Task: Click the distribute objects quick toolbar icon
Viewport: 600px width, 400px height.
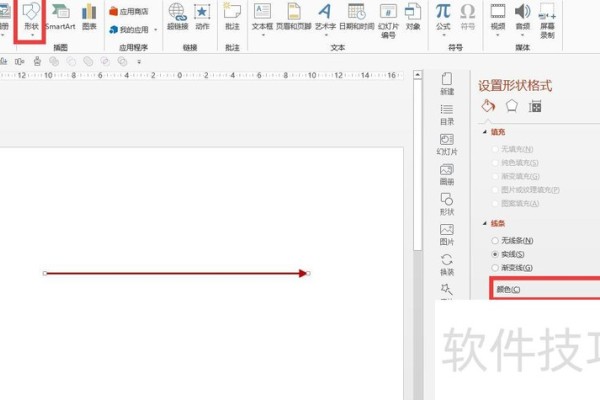Action: click(20, 61)
